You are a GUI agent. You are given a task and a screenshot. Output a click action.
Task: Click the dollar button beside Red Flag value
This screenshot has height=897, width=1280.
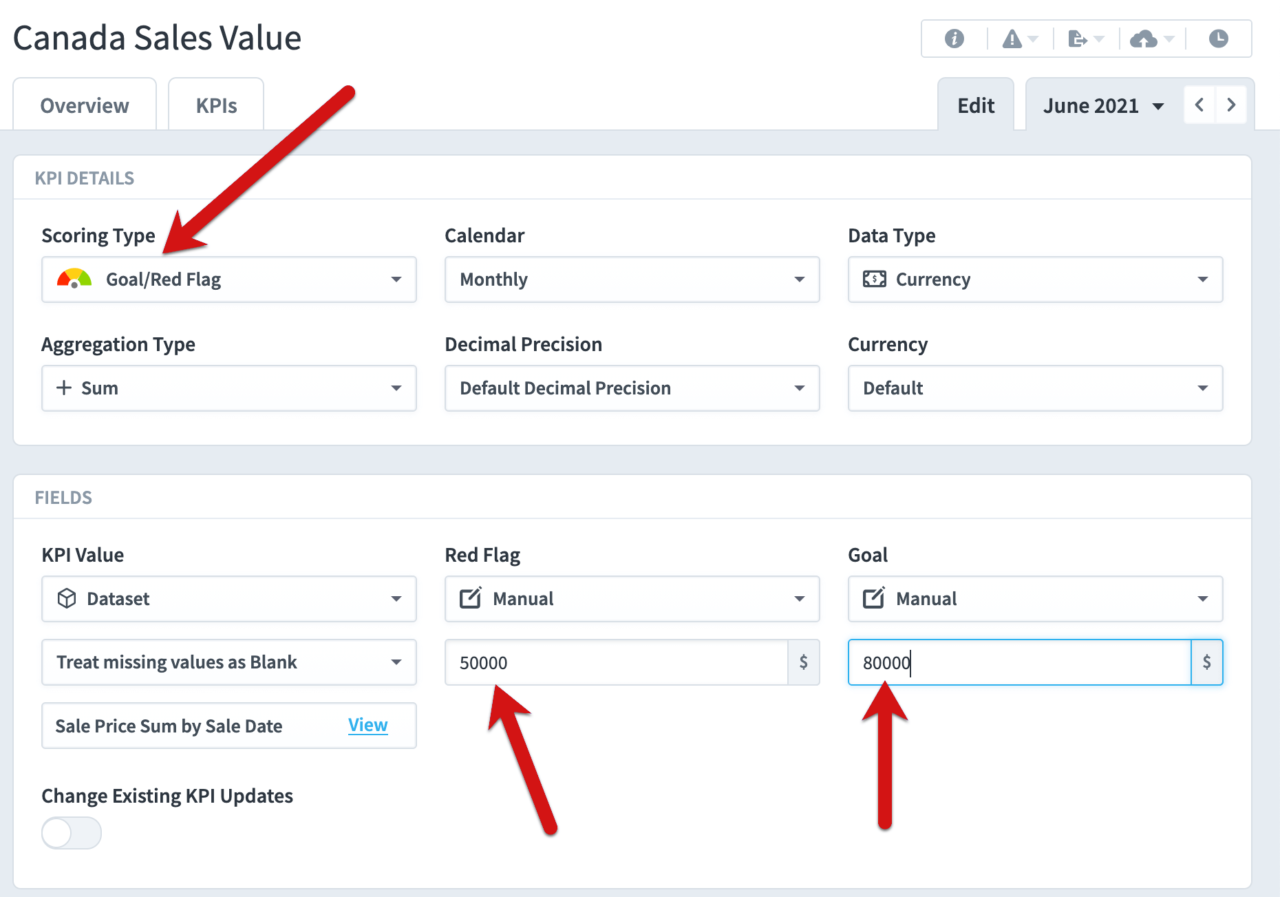tap(804, 662)
